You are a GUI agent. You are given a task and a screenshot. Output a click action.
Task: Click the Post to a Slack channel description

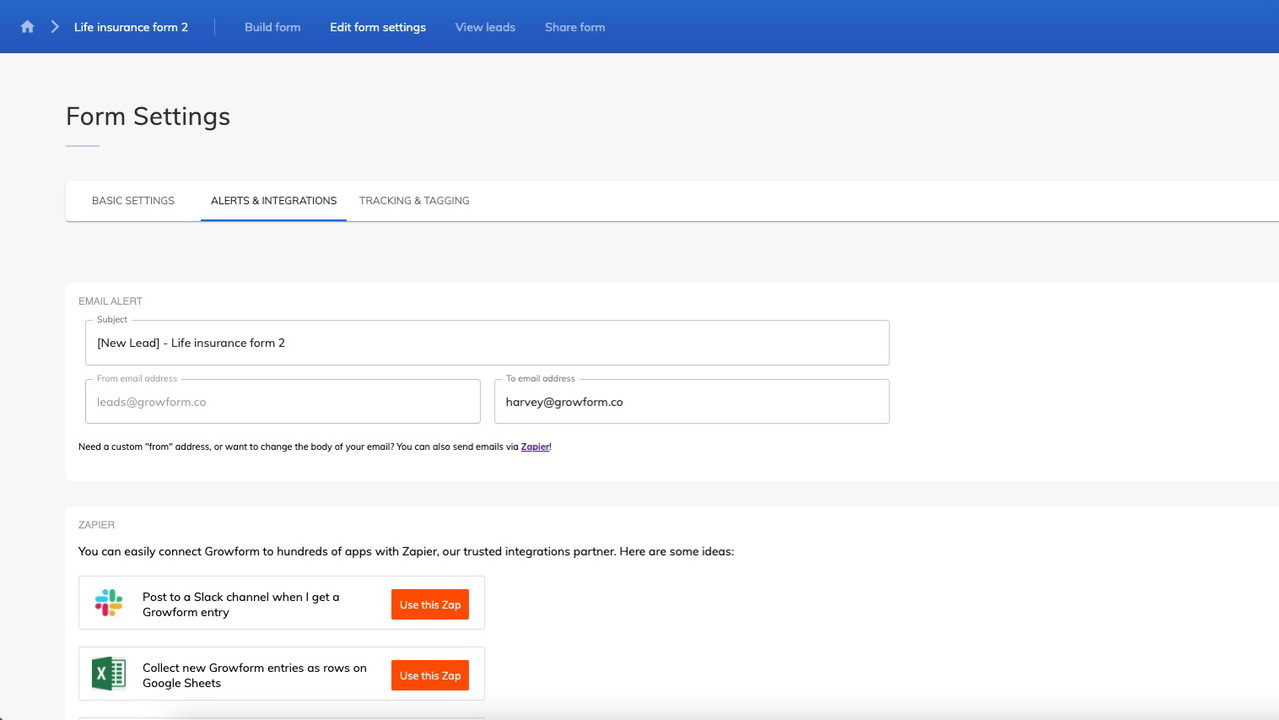pos(241,604)
